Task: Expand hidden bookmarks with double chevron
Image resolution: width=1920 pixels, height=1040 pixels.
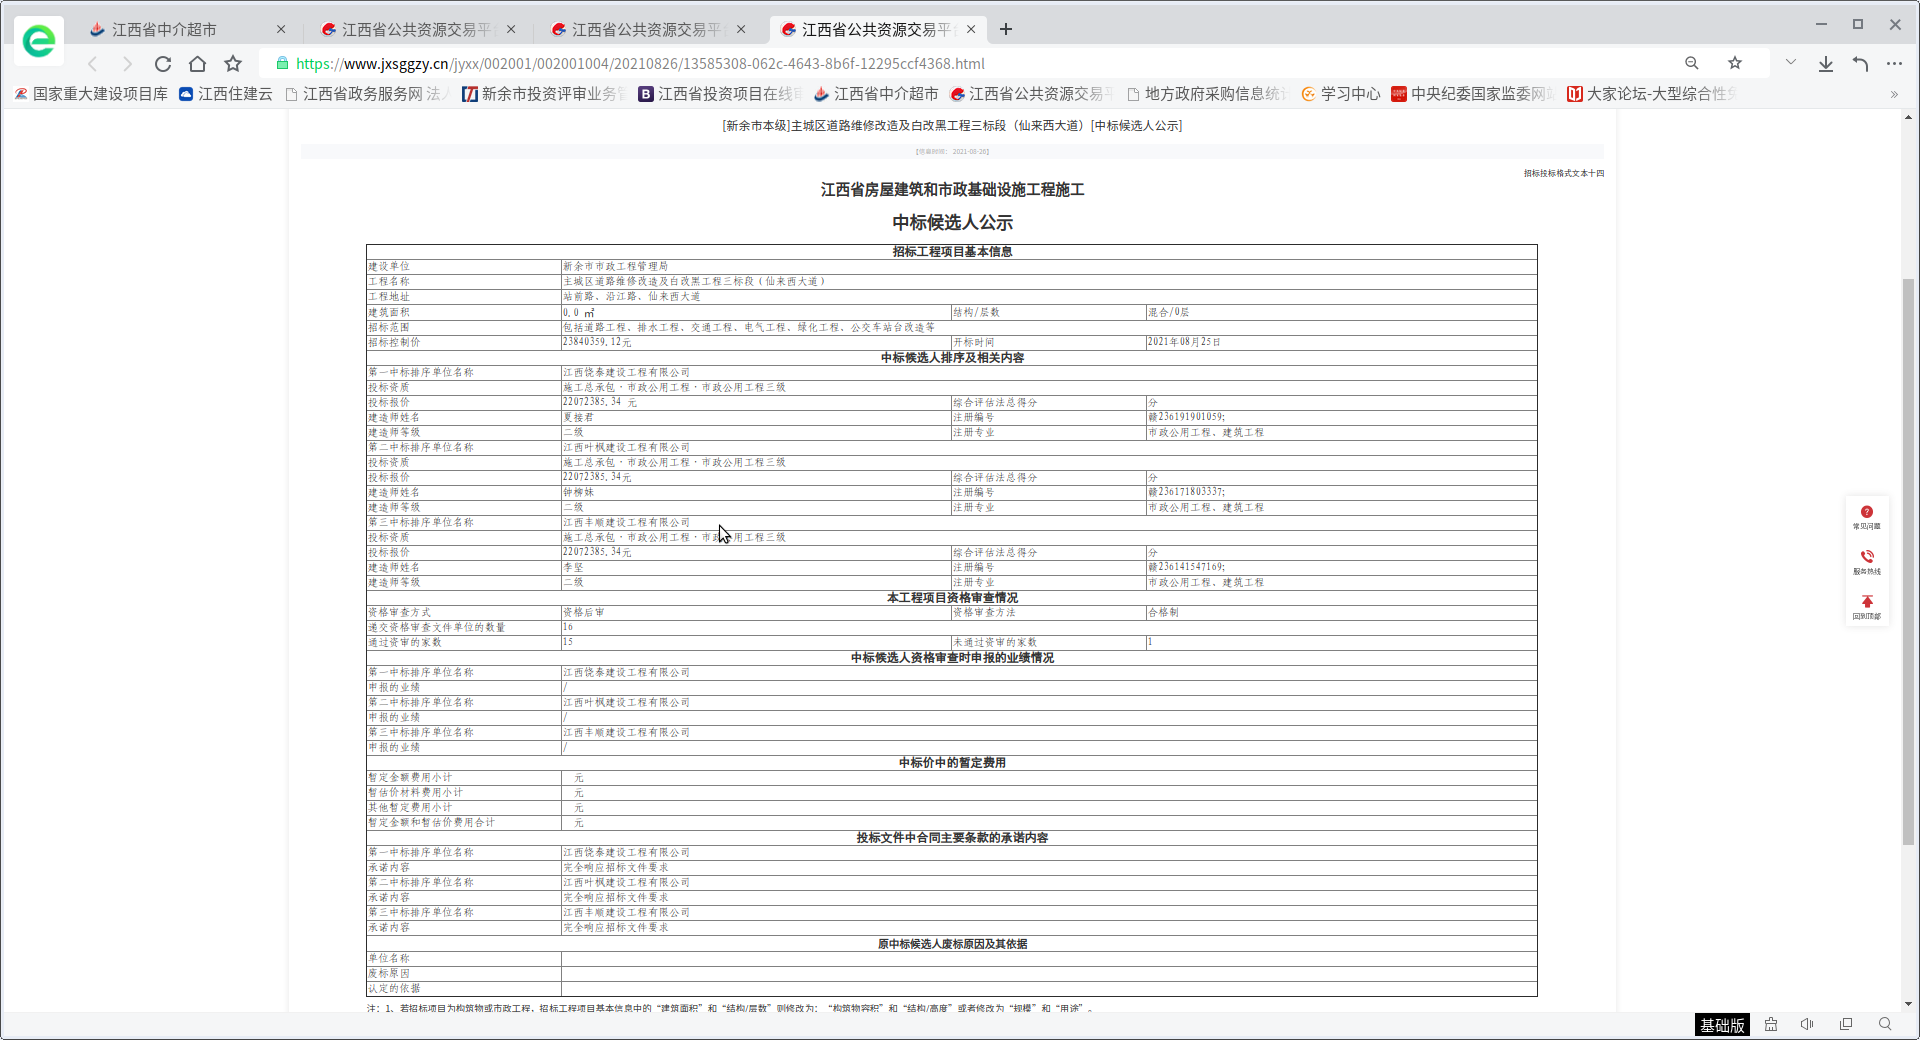Action: point(1893,94)
